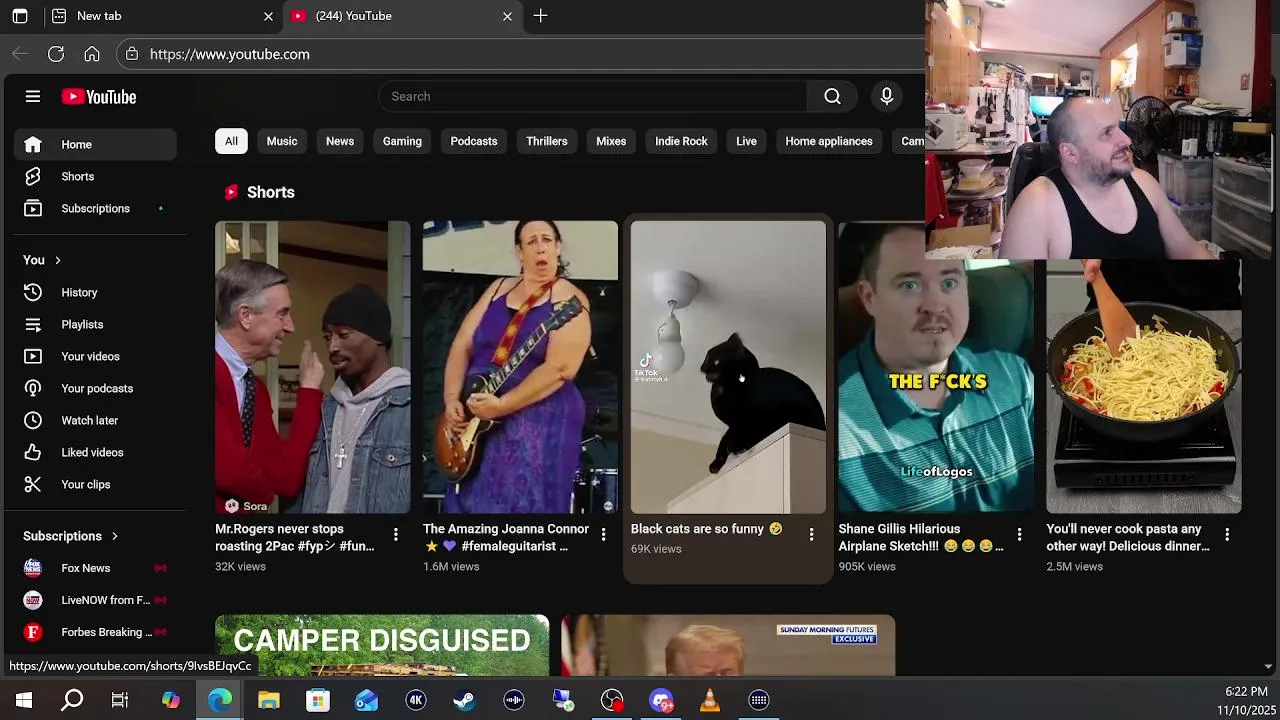Select the Music filter chip
The width and height of the screenshot is (1280, 720).
[x=282, y=141]
